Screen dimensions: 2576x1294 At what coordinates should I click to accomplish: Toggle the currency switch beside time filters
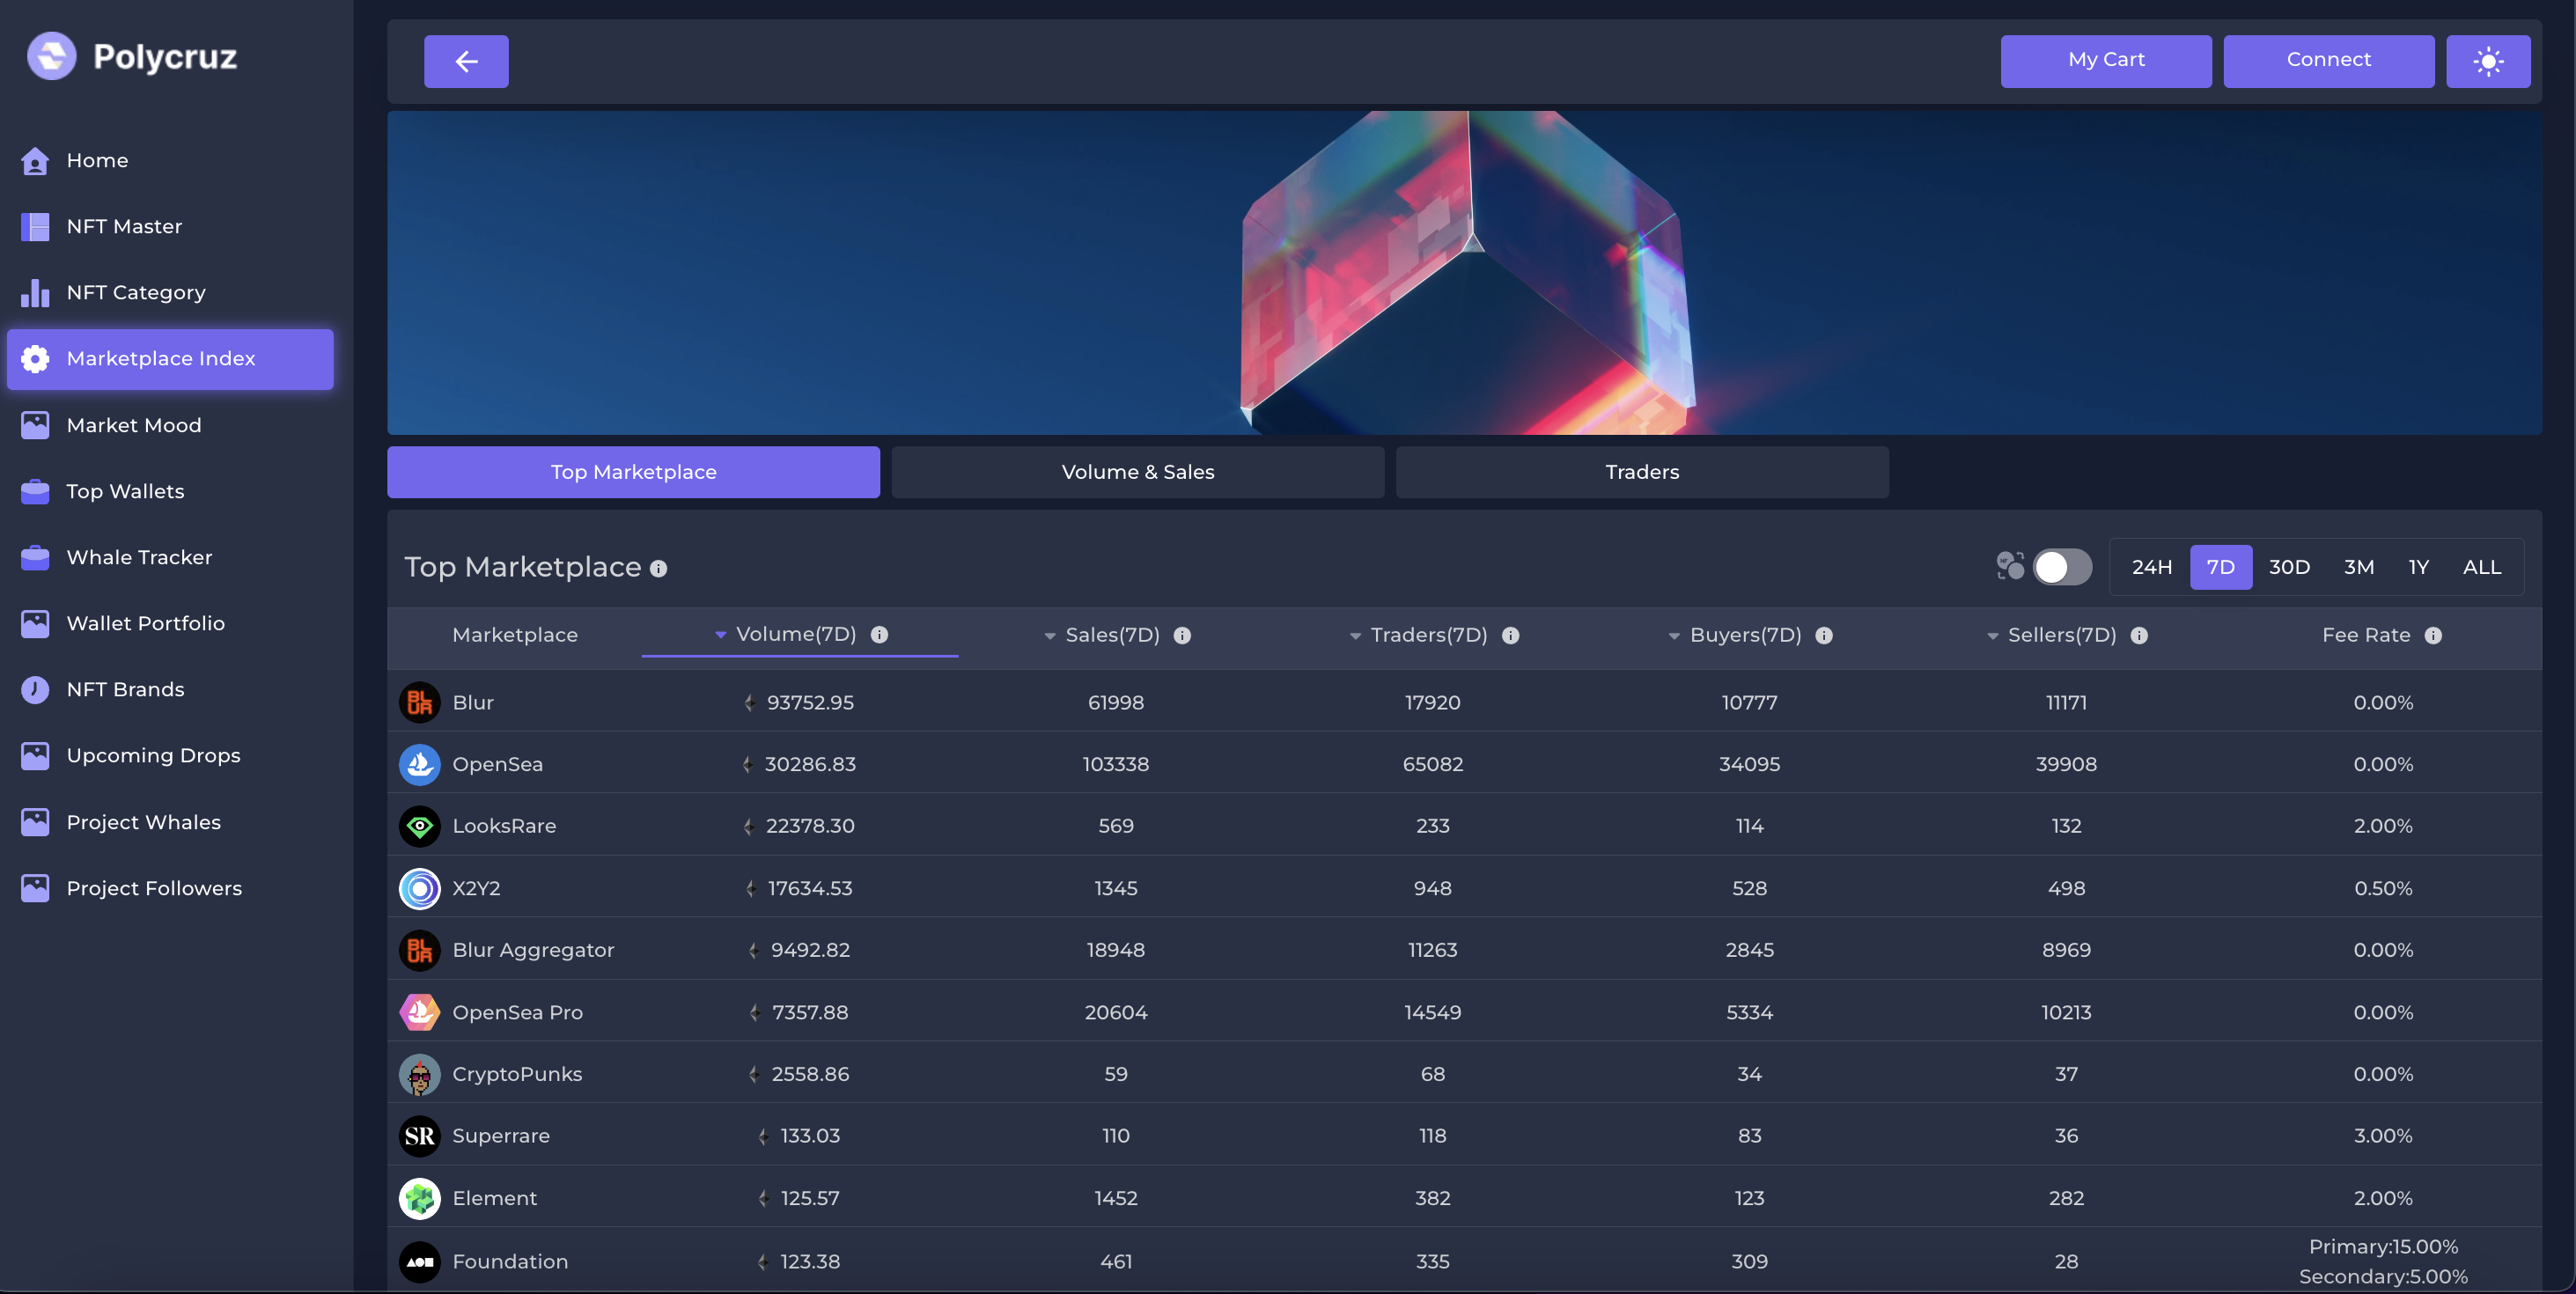pos(2062,567)
